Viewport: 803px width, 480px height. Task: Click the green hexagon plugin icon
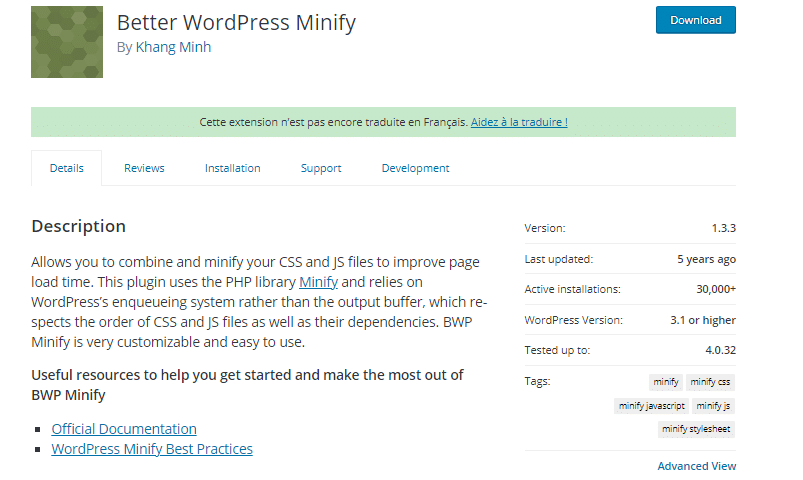pyautogui.click(x=67, y=42)
